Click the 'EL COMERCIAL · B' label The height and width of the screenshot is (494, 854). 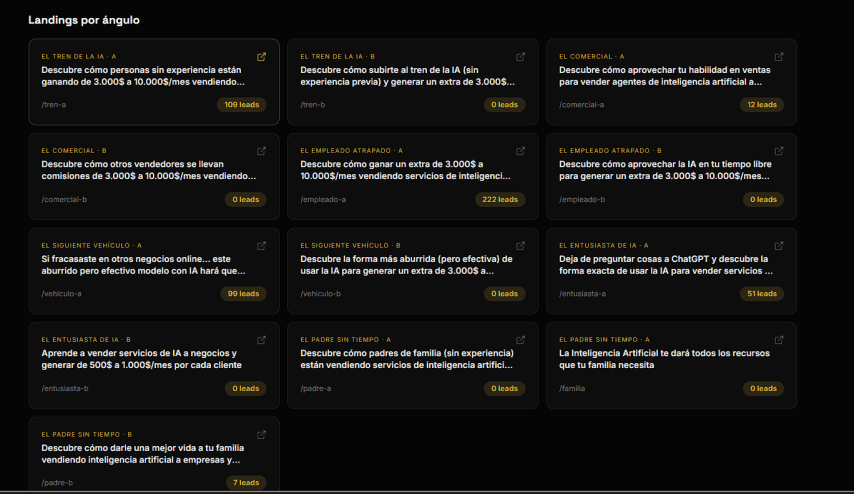pyautogui.click(x=74, y=151)
